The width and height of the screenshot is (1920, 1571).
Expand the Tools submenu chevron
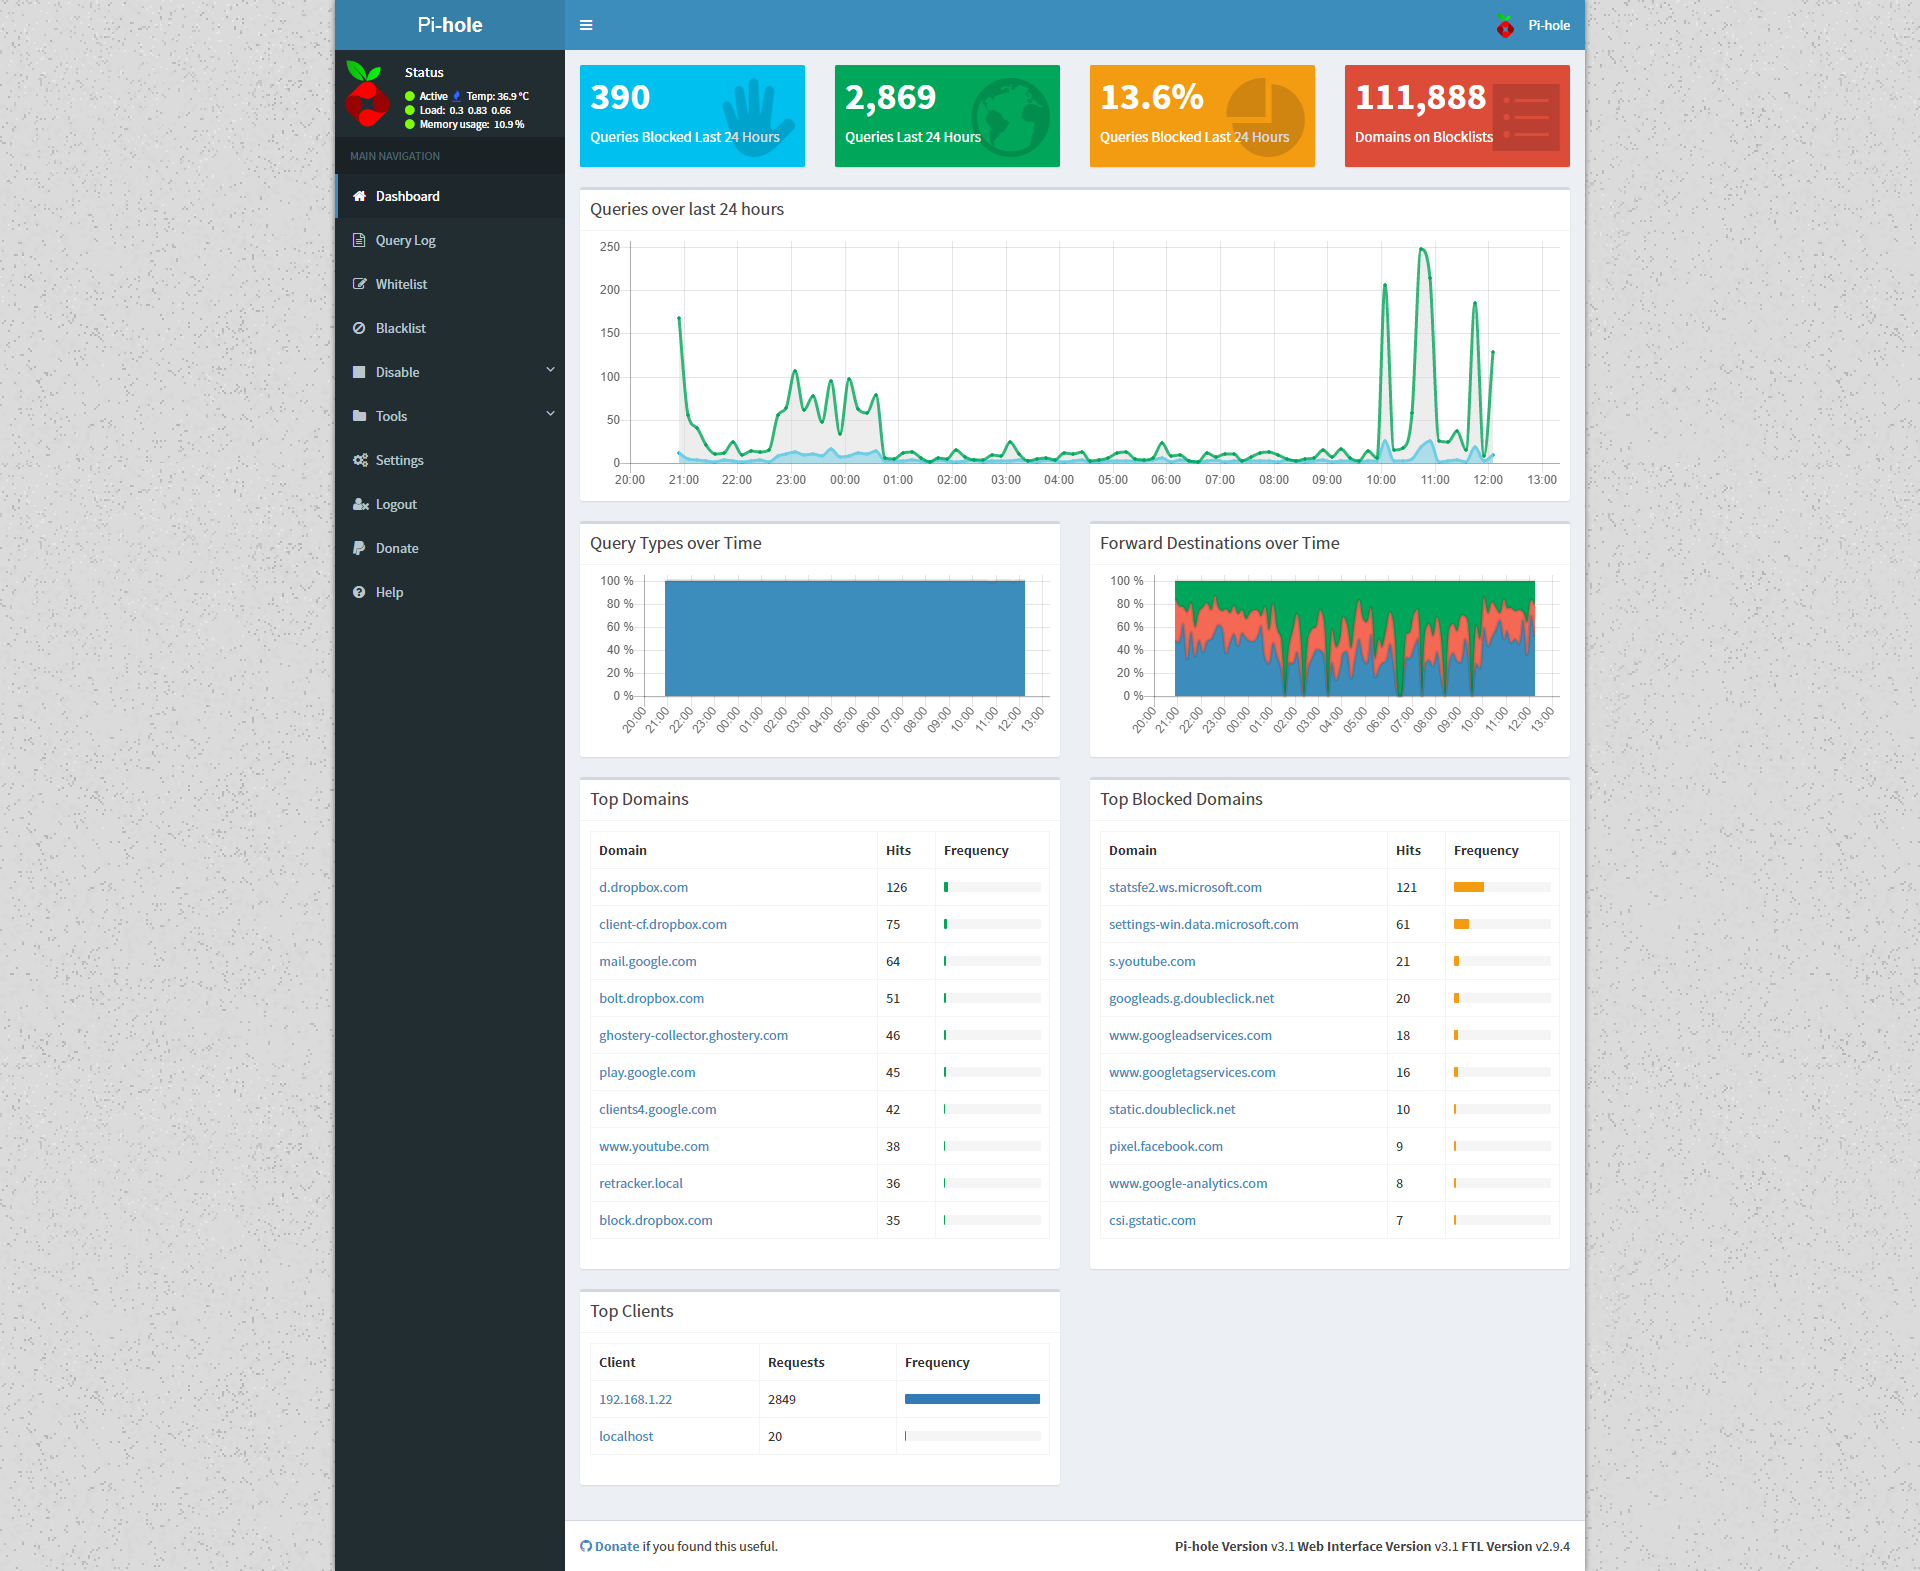pos(550,414)
